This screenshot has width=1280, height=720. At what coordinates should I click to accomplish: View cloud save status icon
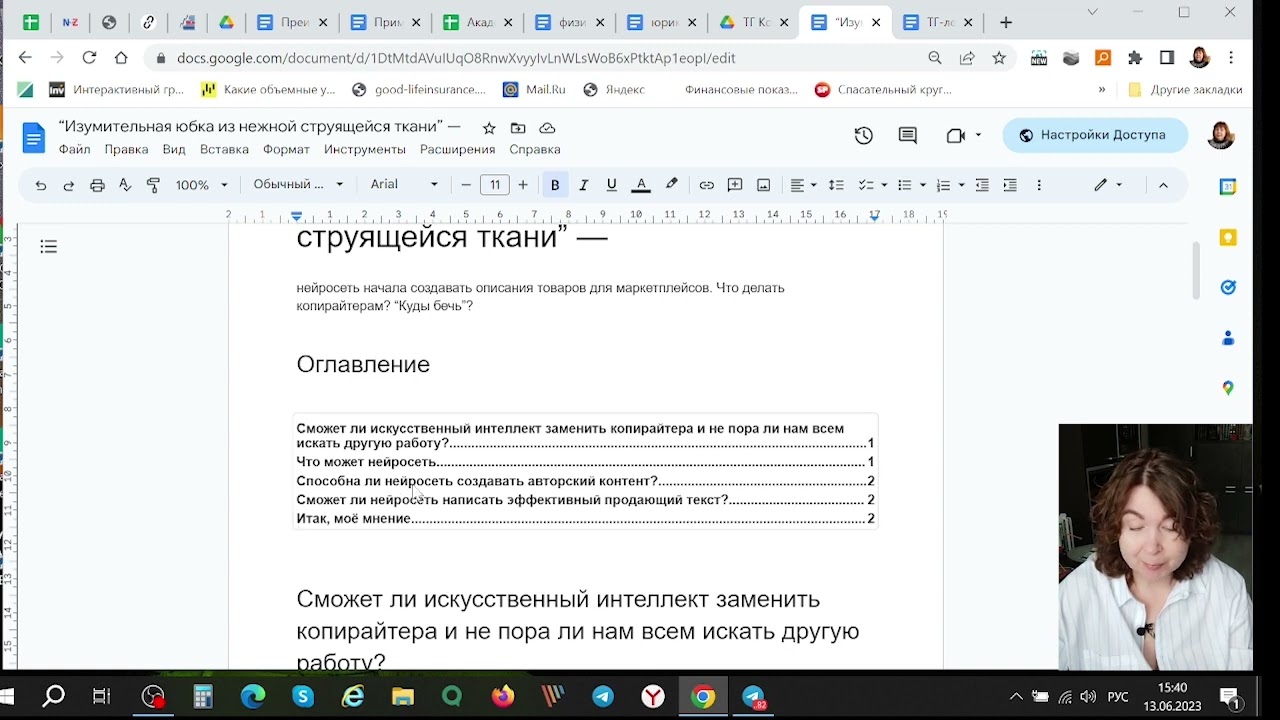click(x=547, y=128)
